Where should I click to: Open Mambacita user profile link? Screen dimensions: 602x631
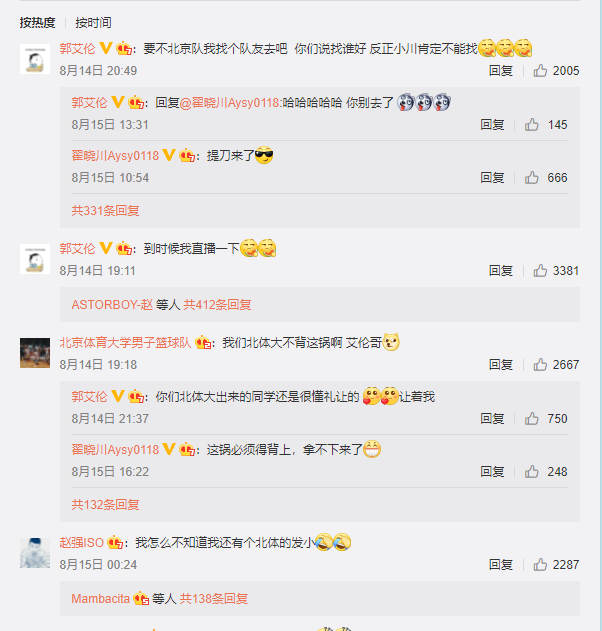click(x=101, y=599)
